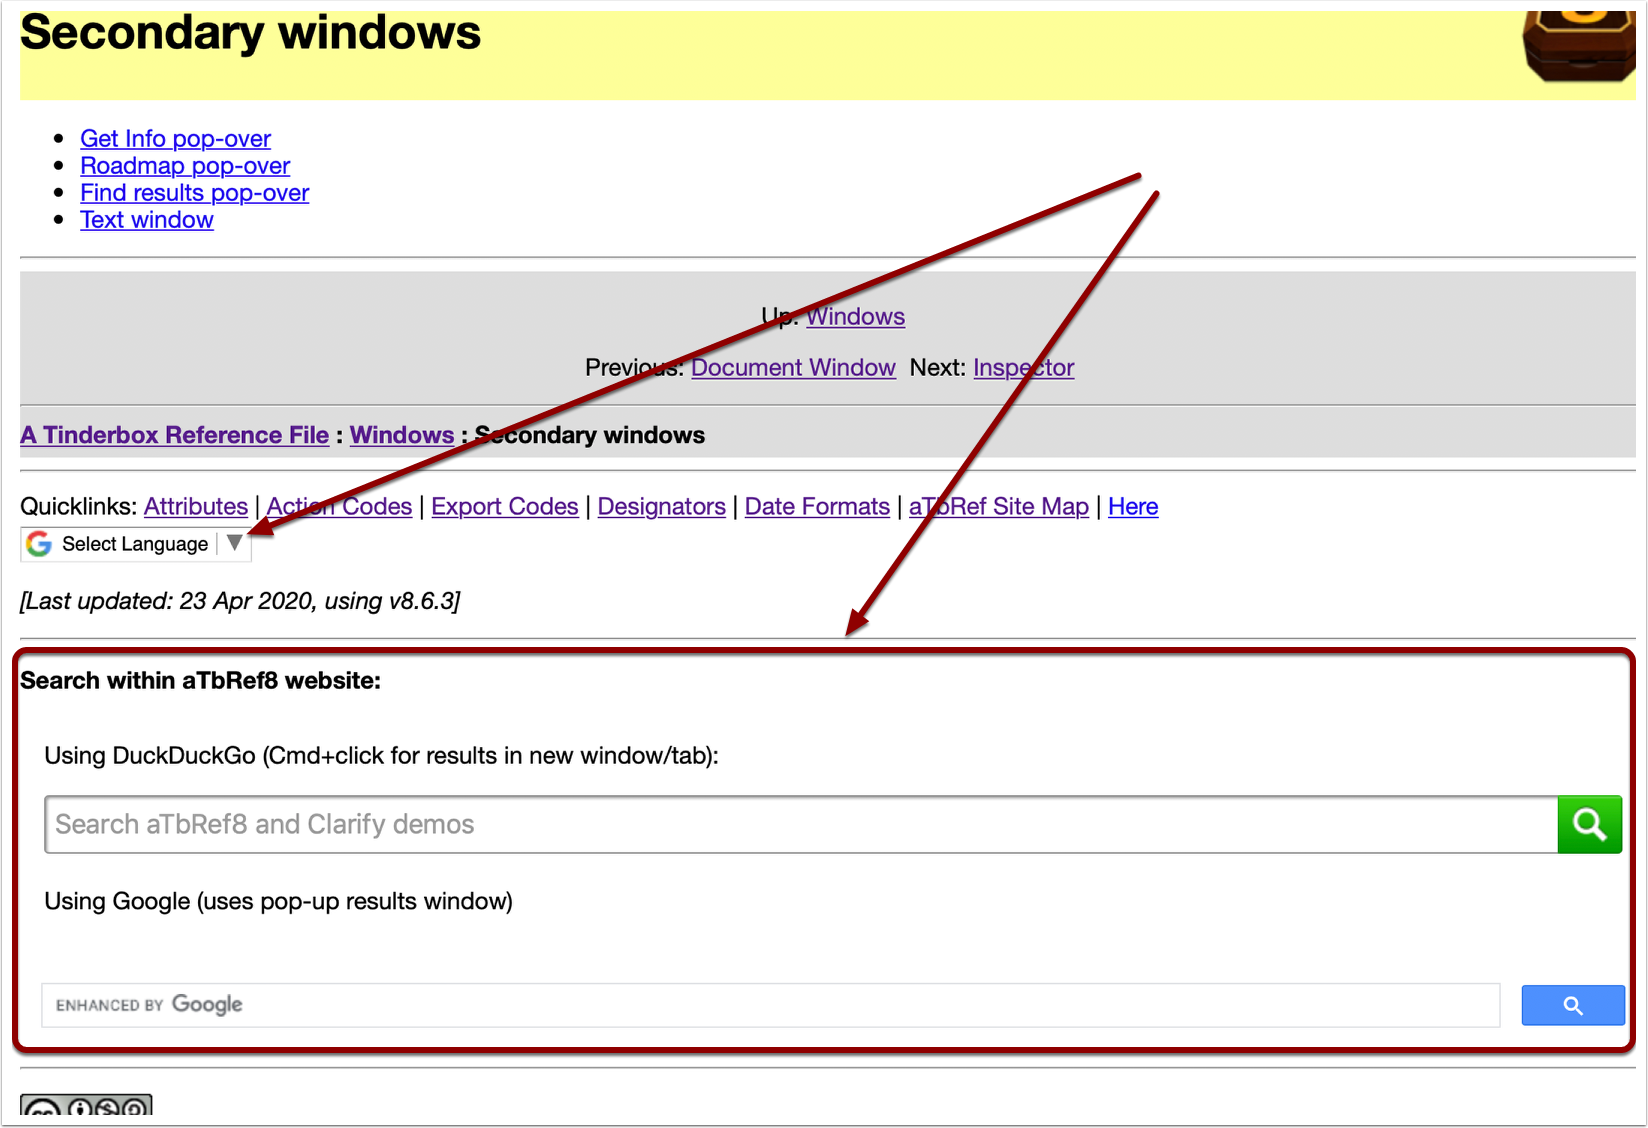The image size is (1648, 1128).
Task: Open Attributes quicklink
Action: (x=195, y=507)
